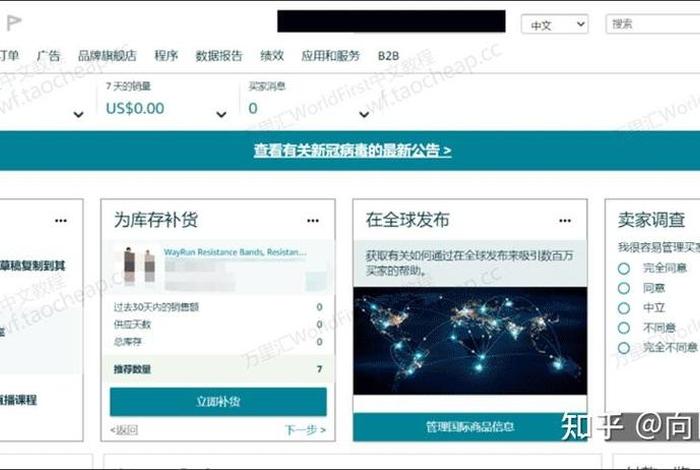Click the 供应天数 row

[x=218, y=324]
